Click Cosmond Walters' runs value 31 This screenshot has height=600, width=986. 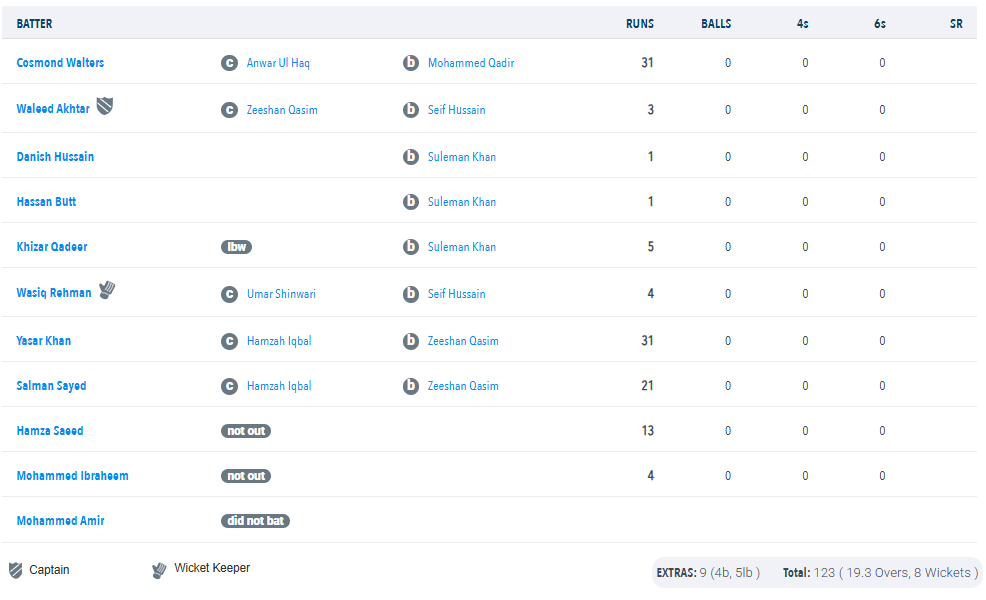[x=647, y=63]
